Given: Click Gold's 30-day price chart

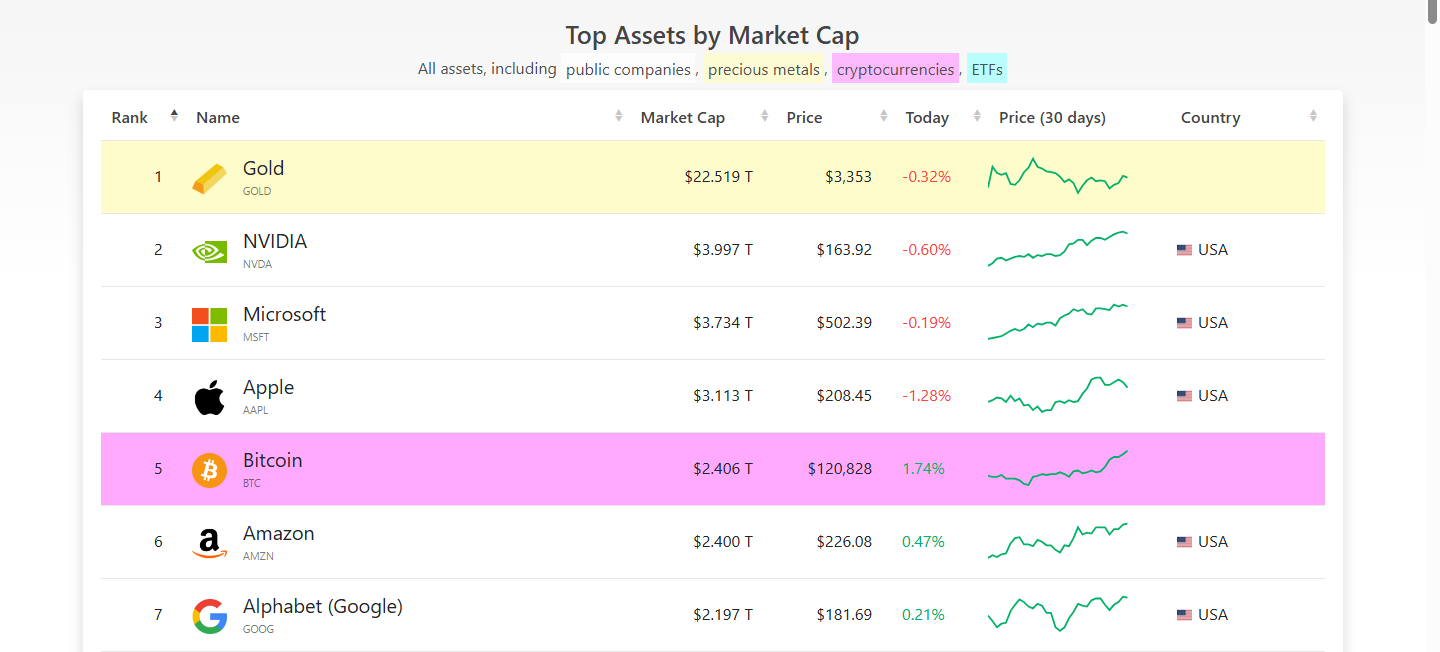Looking at the screenshot, I should click(1058, 175).
